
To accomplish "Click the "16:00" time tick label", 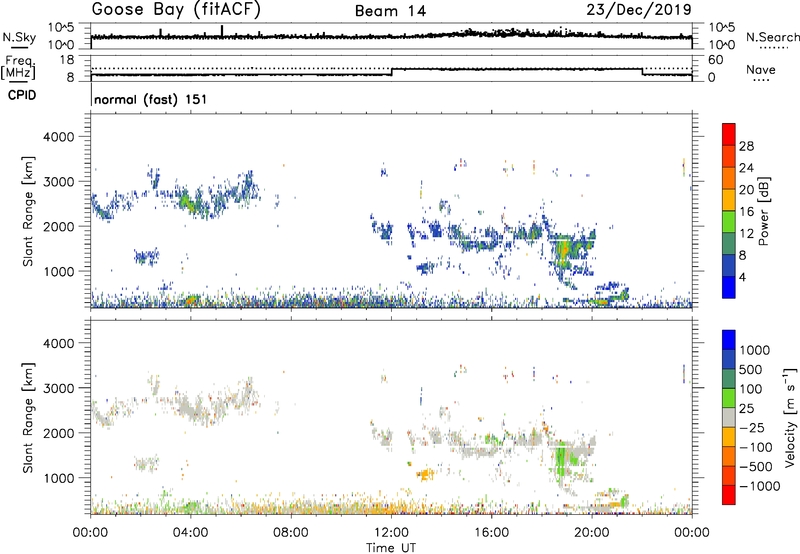I will tap(491, 533).
